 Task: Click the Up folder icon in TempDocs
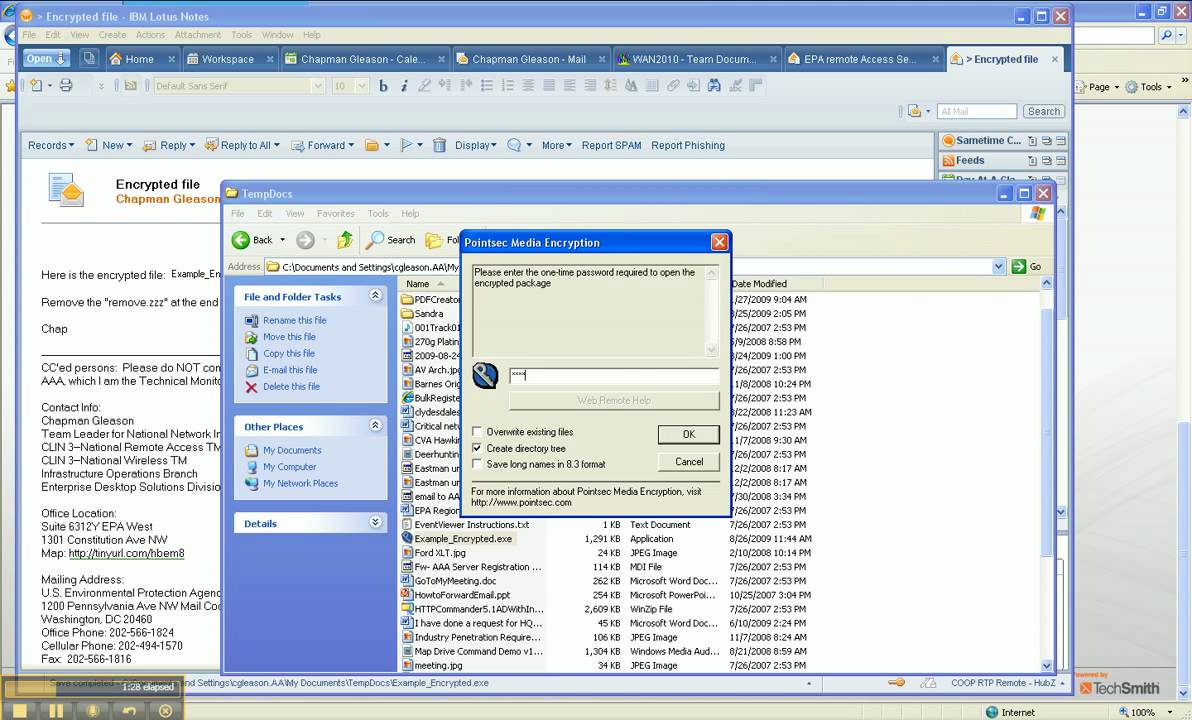tap(345, 240)
